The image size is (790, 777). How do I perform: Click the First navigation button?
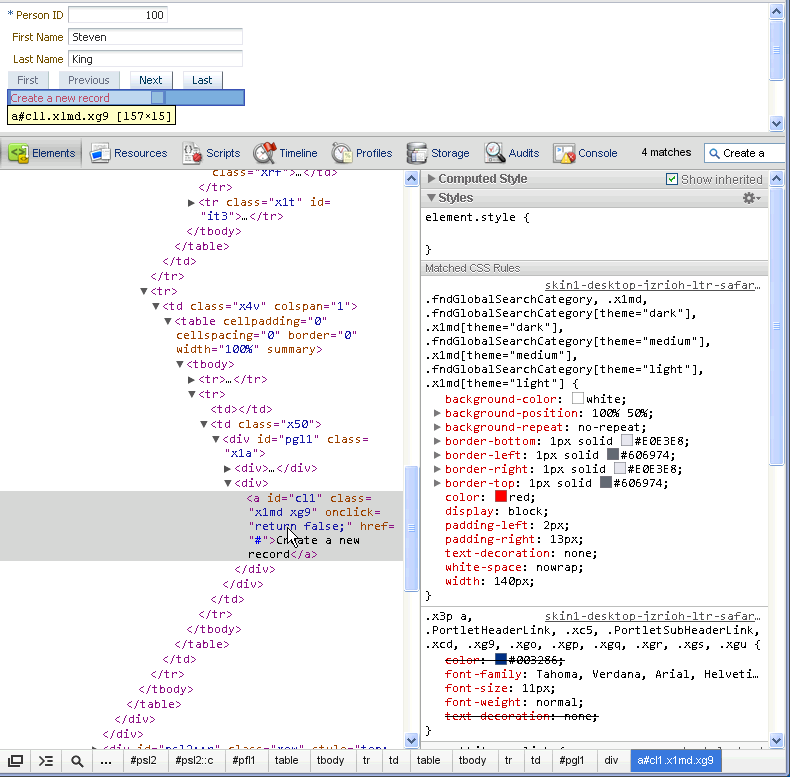click(28, 80)
